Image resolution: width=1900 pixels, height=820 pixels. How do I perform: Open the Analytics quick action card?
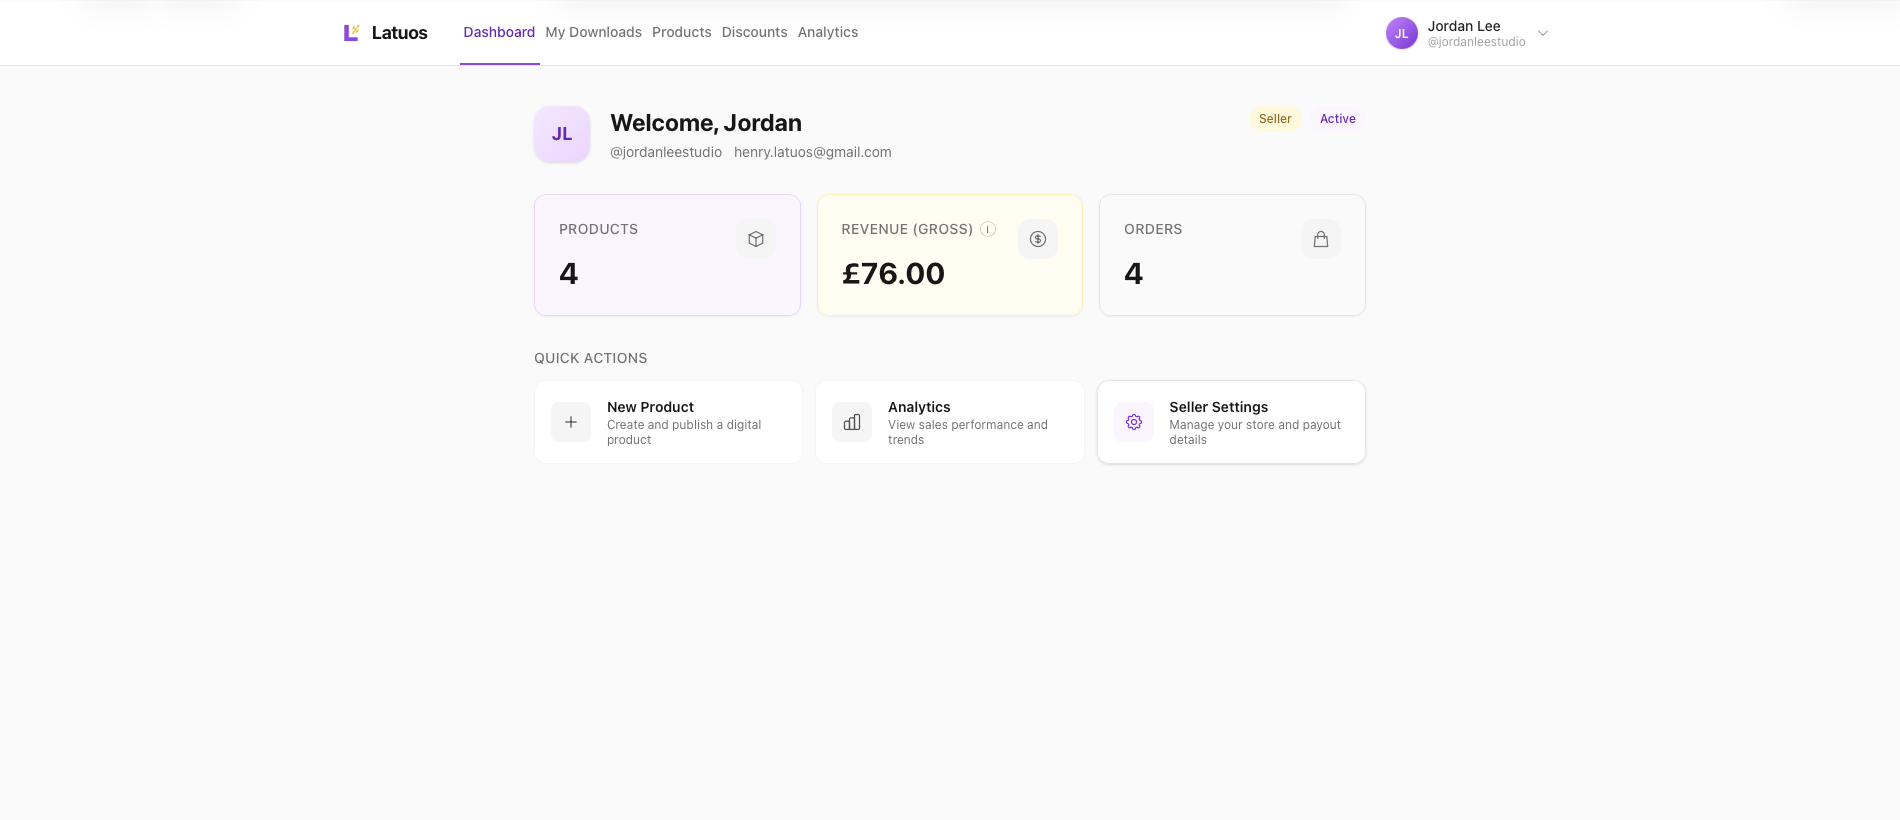950,422
